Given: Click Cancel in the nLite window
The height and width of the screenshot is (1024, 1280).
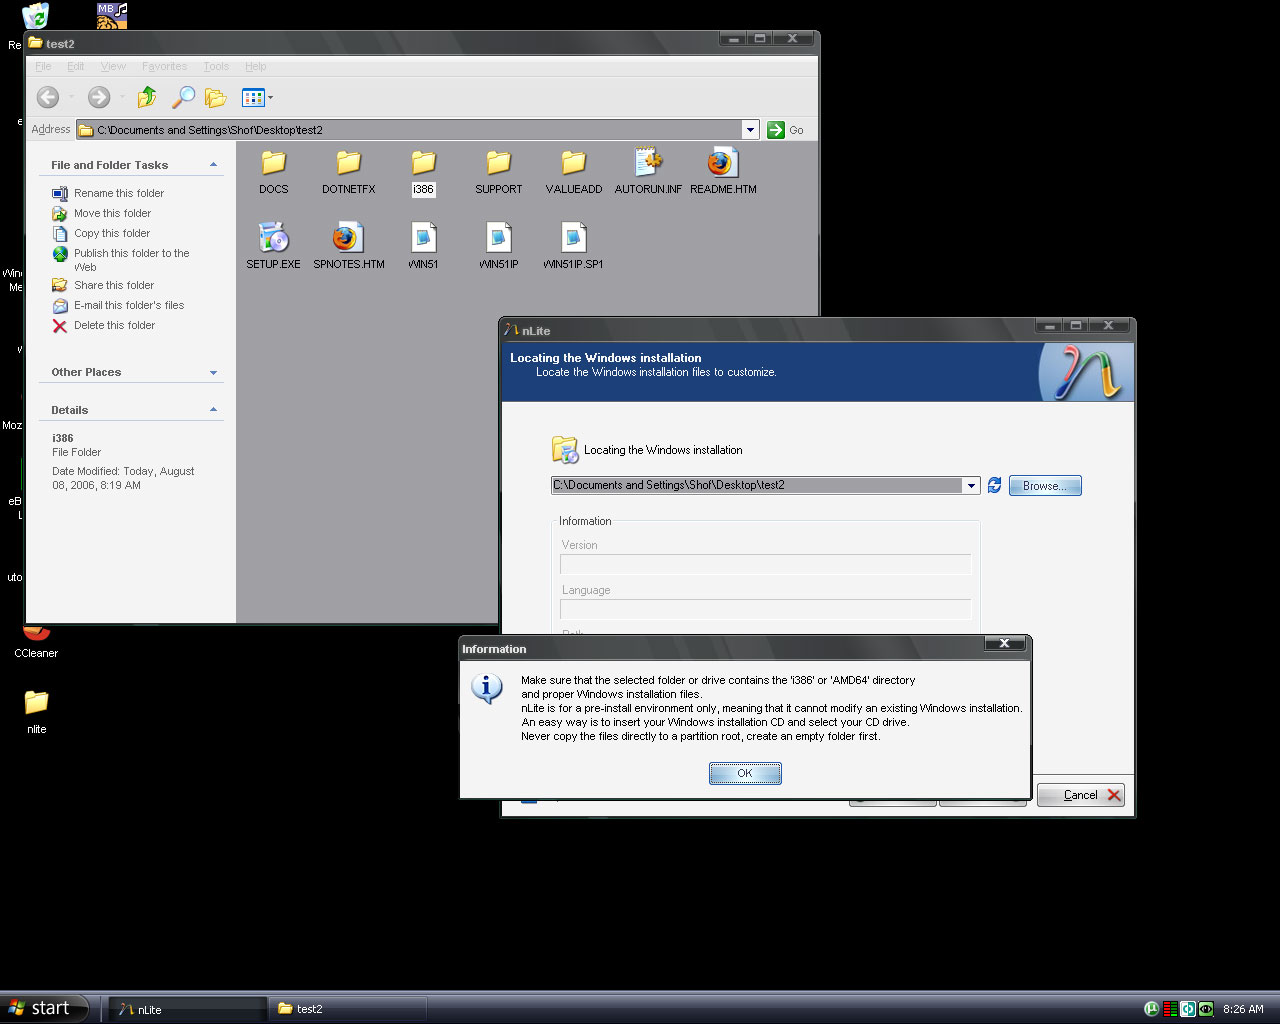Looking at the screenshot, I should [x=1081, y=795].
